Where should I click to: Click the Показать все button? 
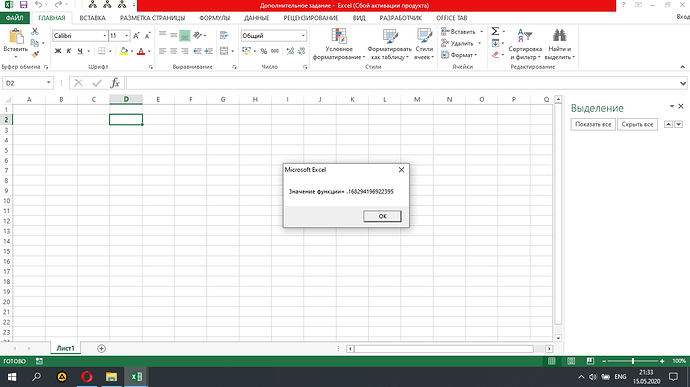[593, 125]
